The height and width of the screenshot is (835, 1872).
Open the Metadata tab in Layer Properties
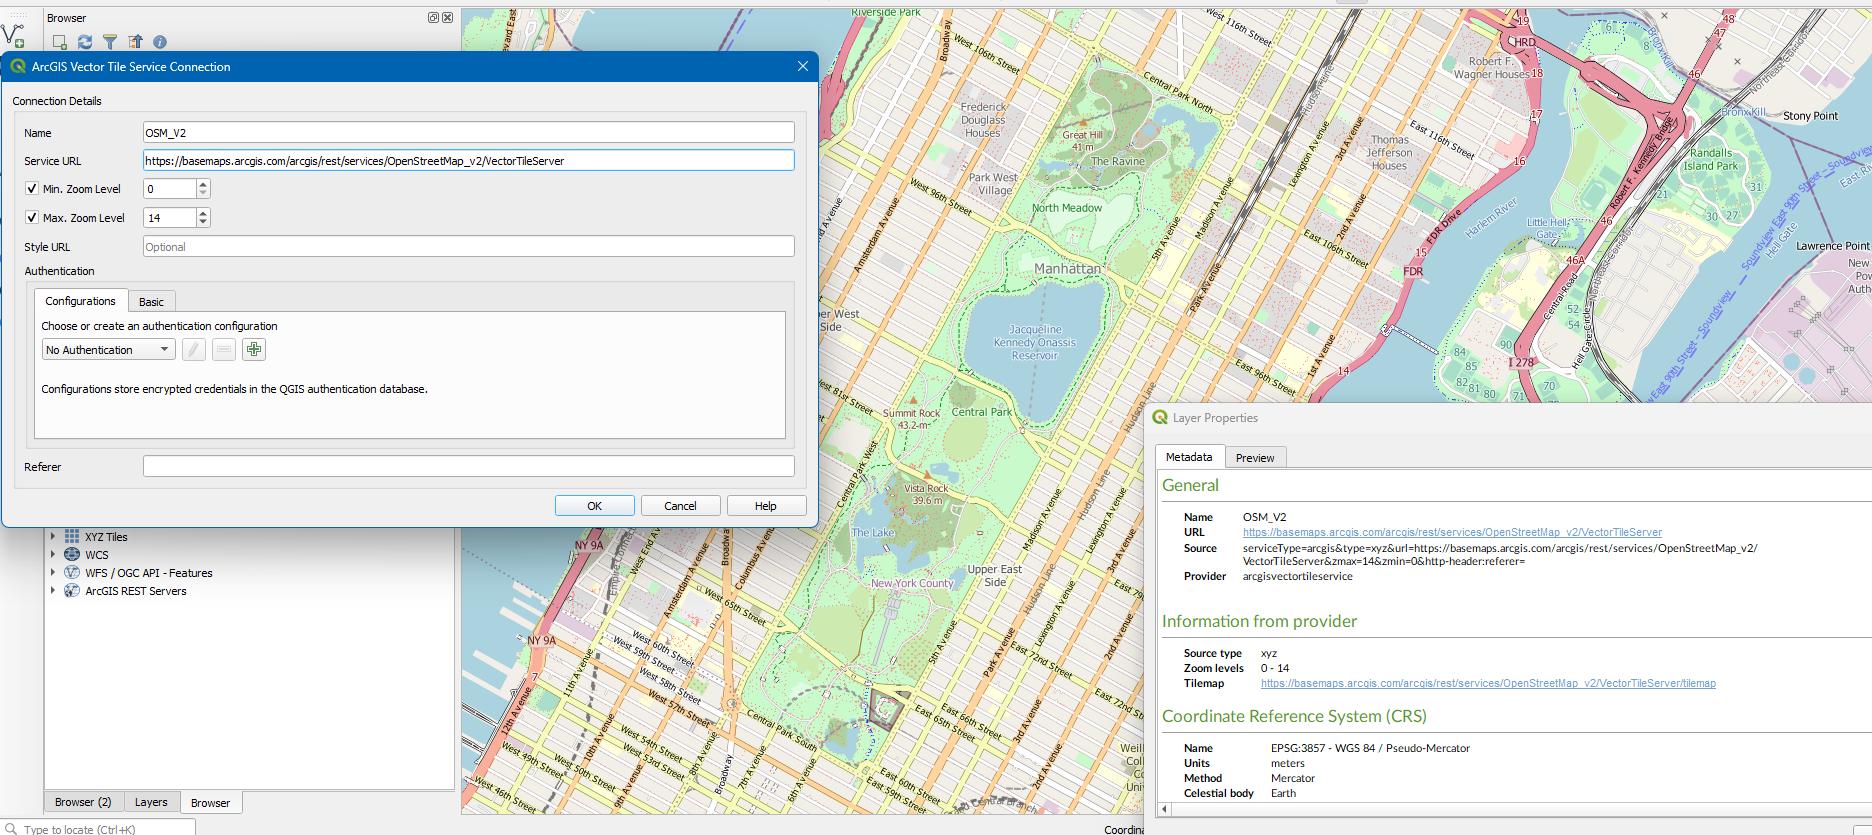click(x=1189, y=457)
